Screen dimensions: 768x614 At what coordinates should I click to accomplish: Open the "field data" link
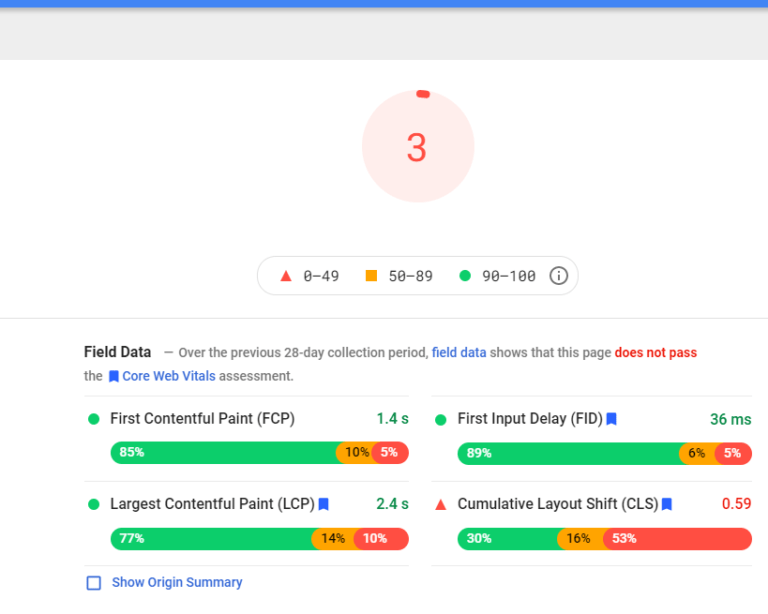coord(459,353)
